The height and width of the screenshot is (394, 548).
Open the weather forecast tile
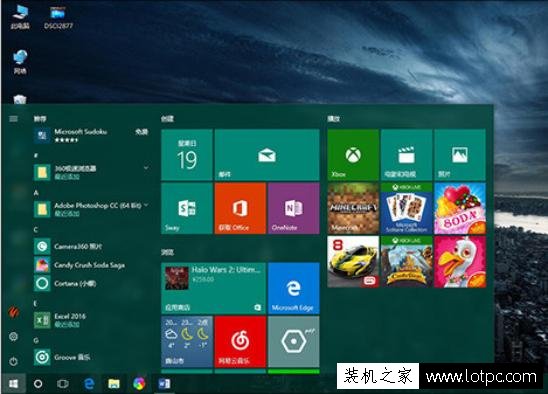pyautogui.click(x=187, y=342)
